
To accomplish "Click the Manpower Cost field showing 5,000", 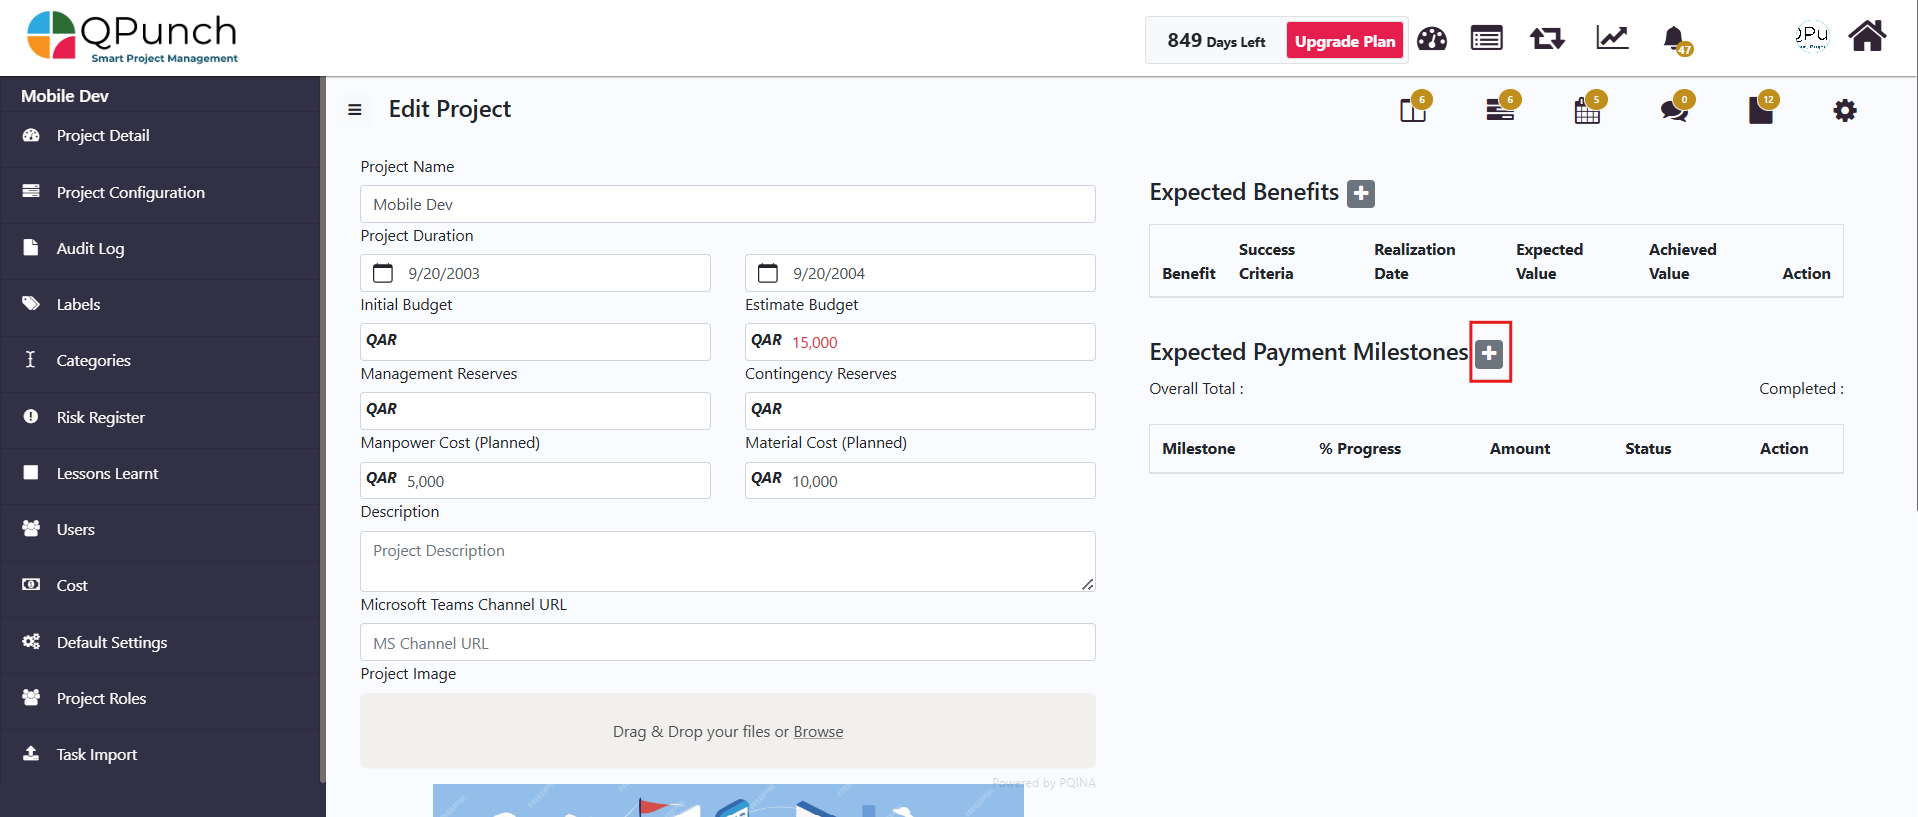I will (x=535, y=480).
